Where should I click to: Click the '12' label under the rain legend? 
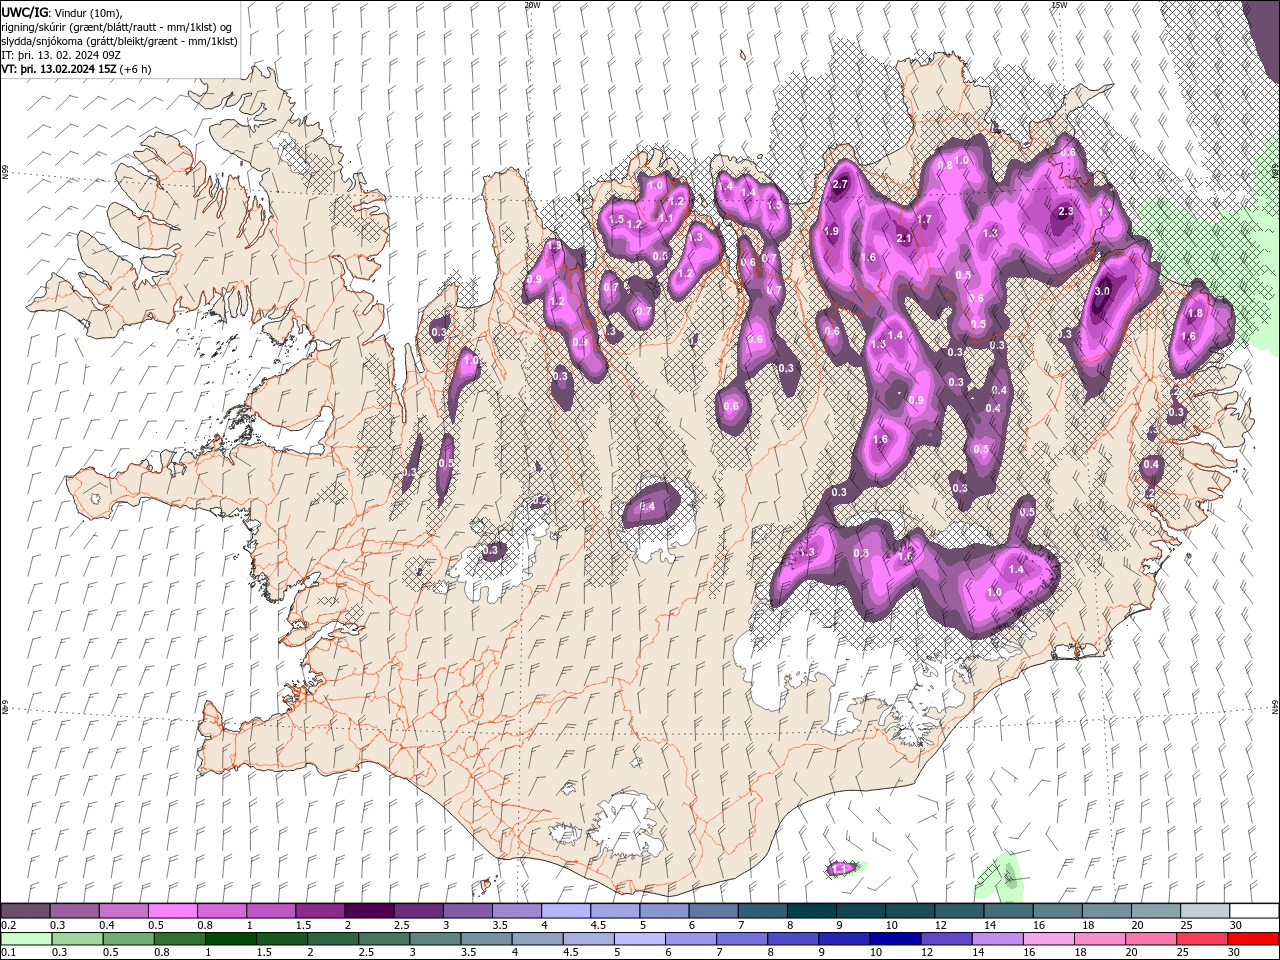[927, 952]
